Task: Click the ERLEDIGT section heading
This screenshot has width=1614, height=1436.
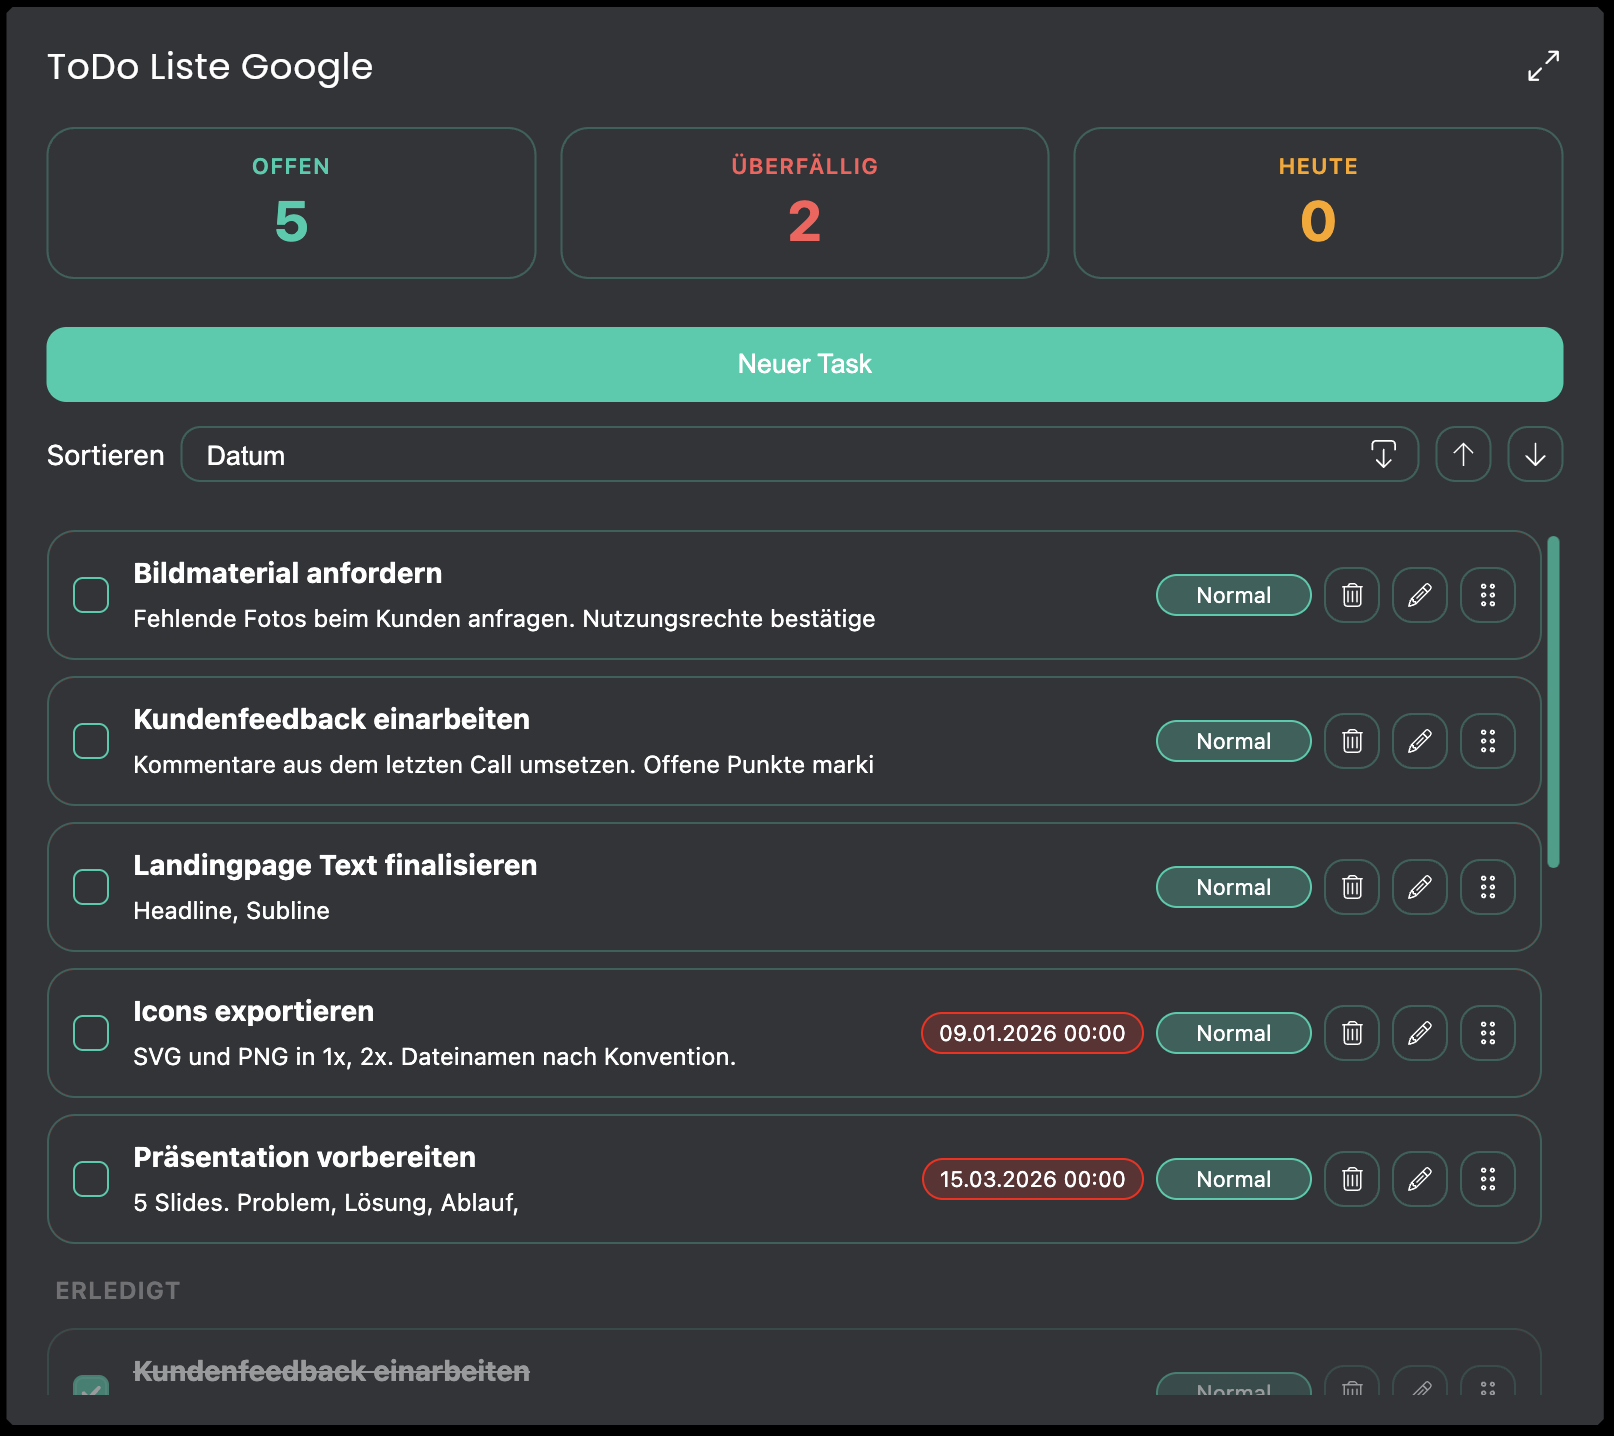Action: click(x=118, y=1291)
